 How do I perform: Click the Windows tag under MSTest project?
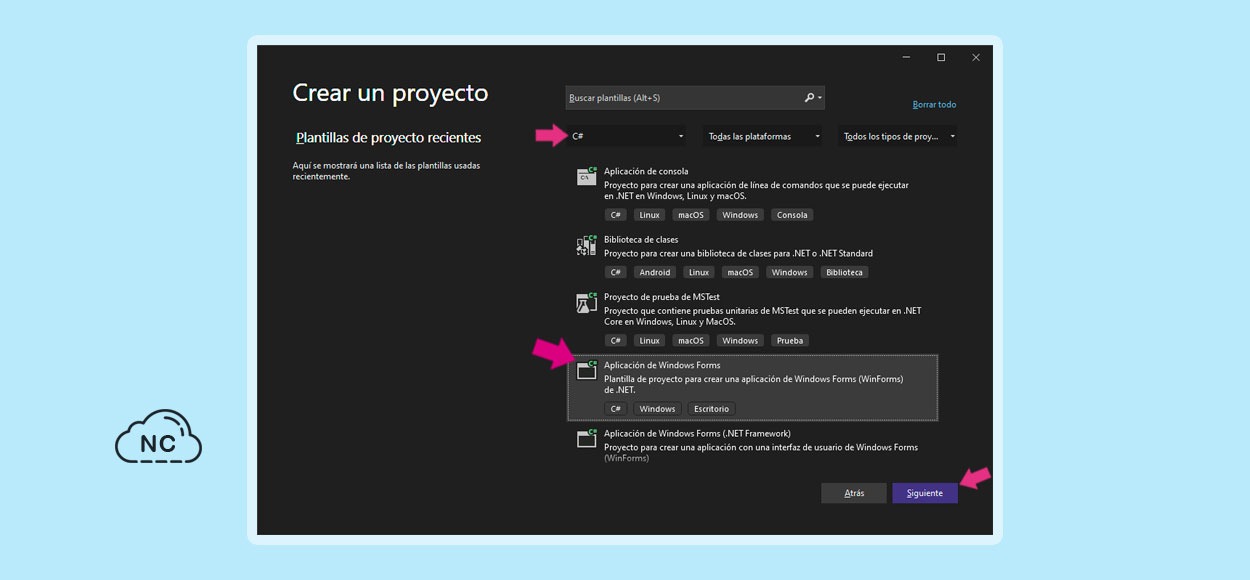tap(740, 340)
